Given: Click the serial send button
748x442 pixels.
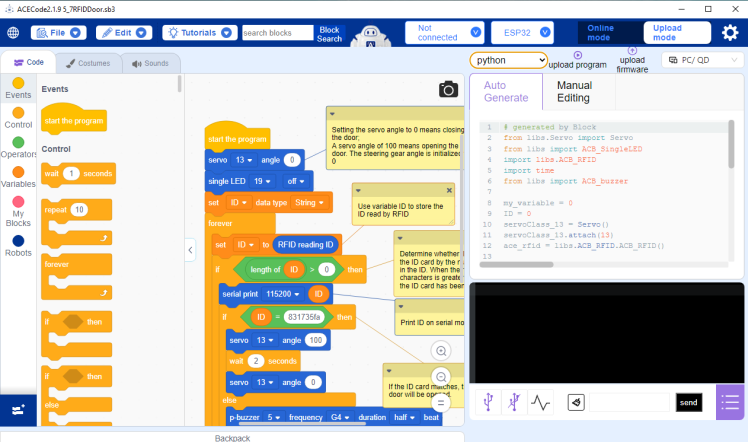Looking at the screenshot, I should pos(688,402).
